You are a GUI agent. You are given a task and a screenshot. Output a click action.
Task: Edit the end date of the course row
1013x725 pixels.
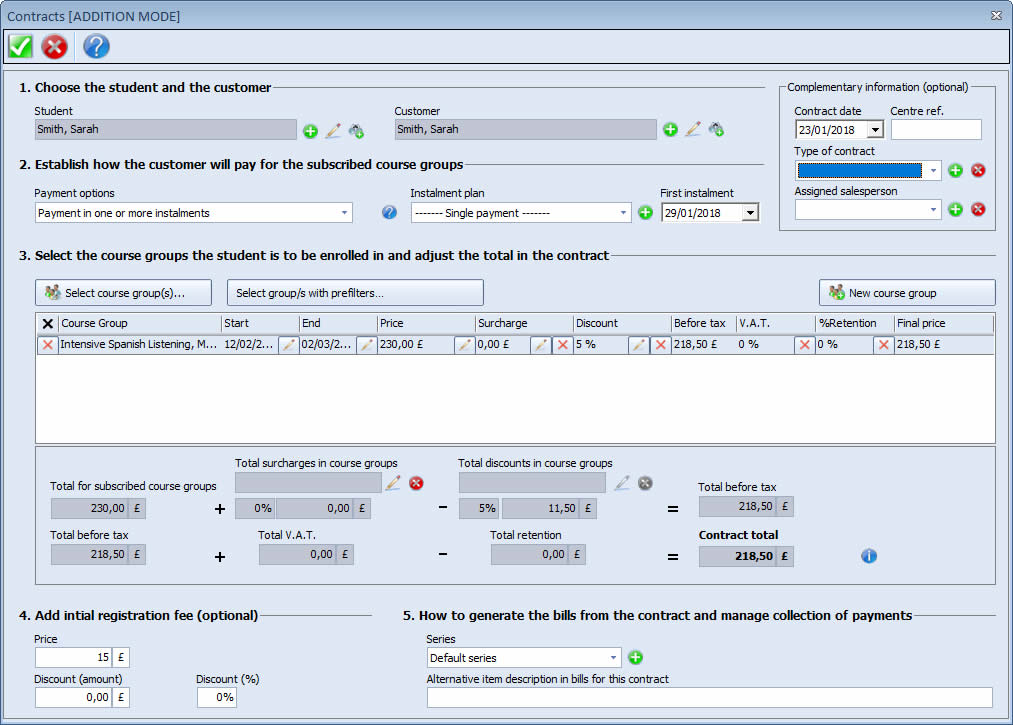[366, 345]
